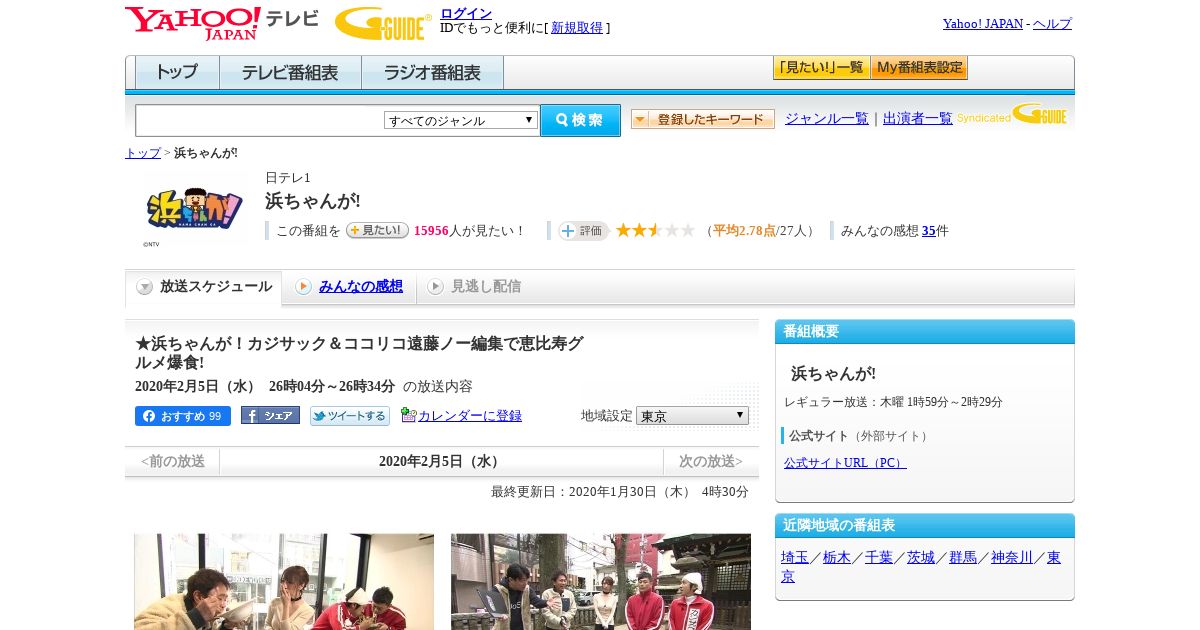
Task: Open the みんなの感想 tab arrow icon
Action: click(x=303, y=287)
